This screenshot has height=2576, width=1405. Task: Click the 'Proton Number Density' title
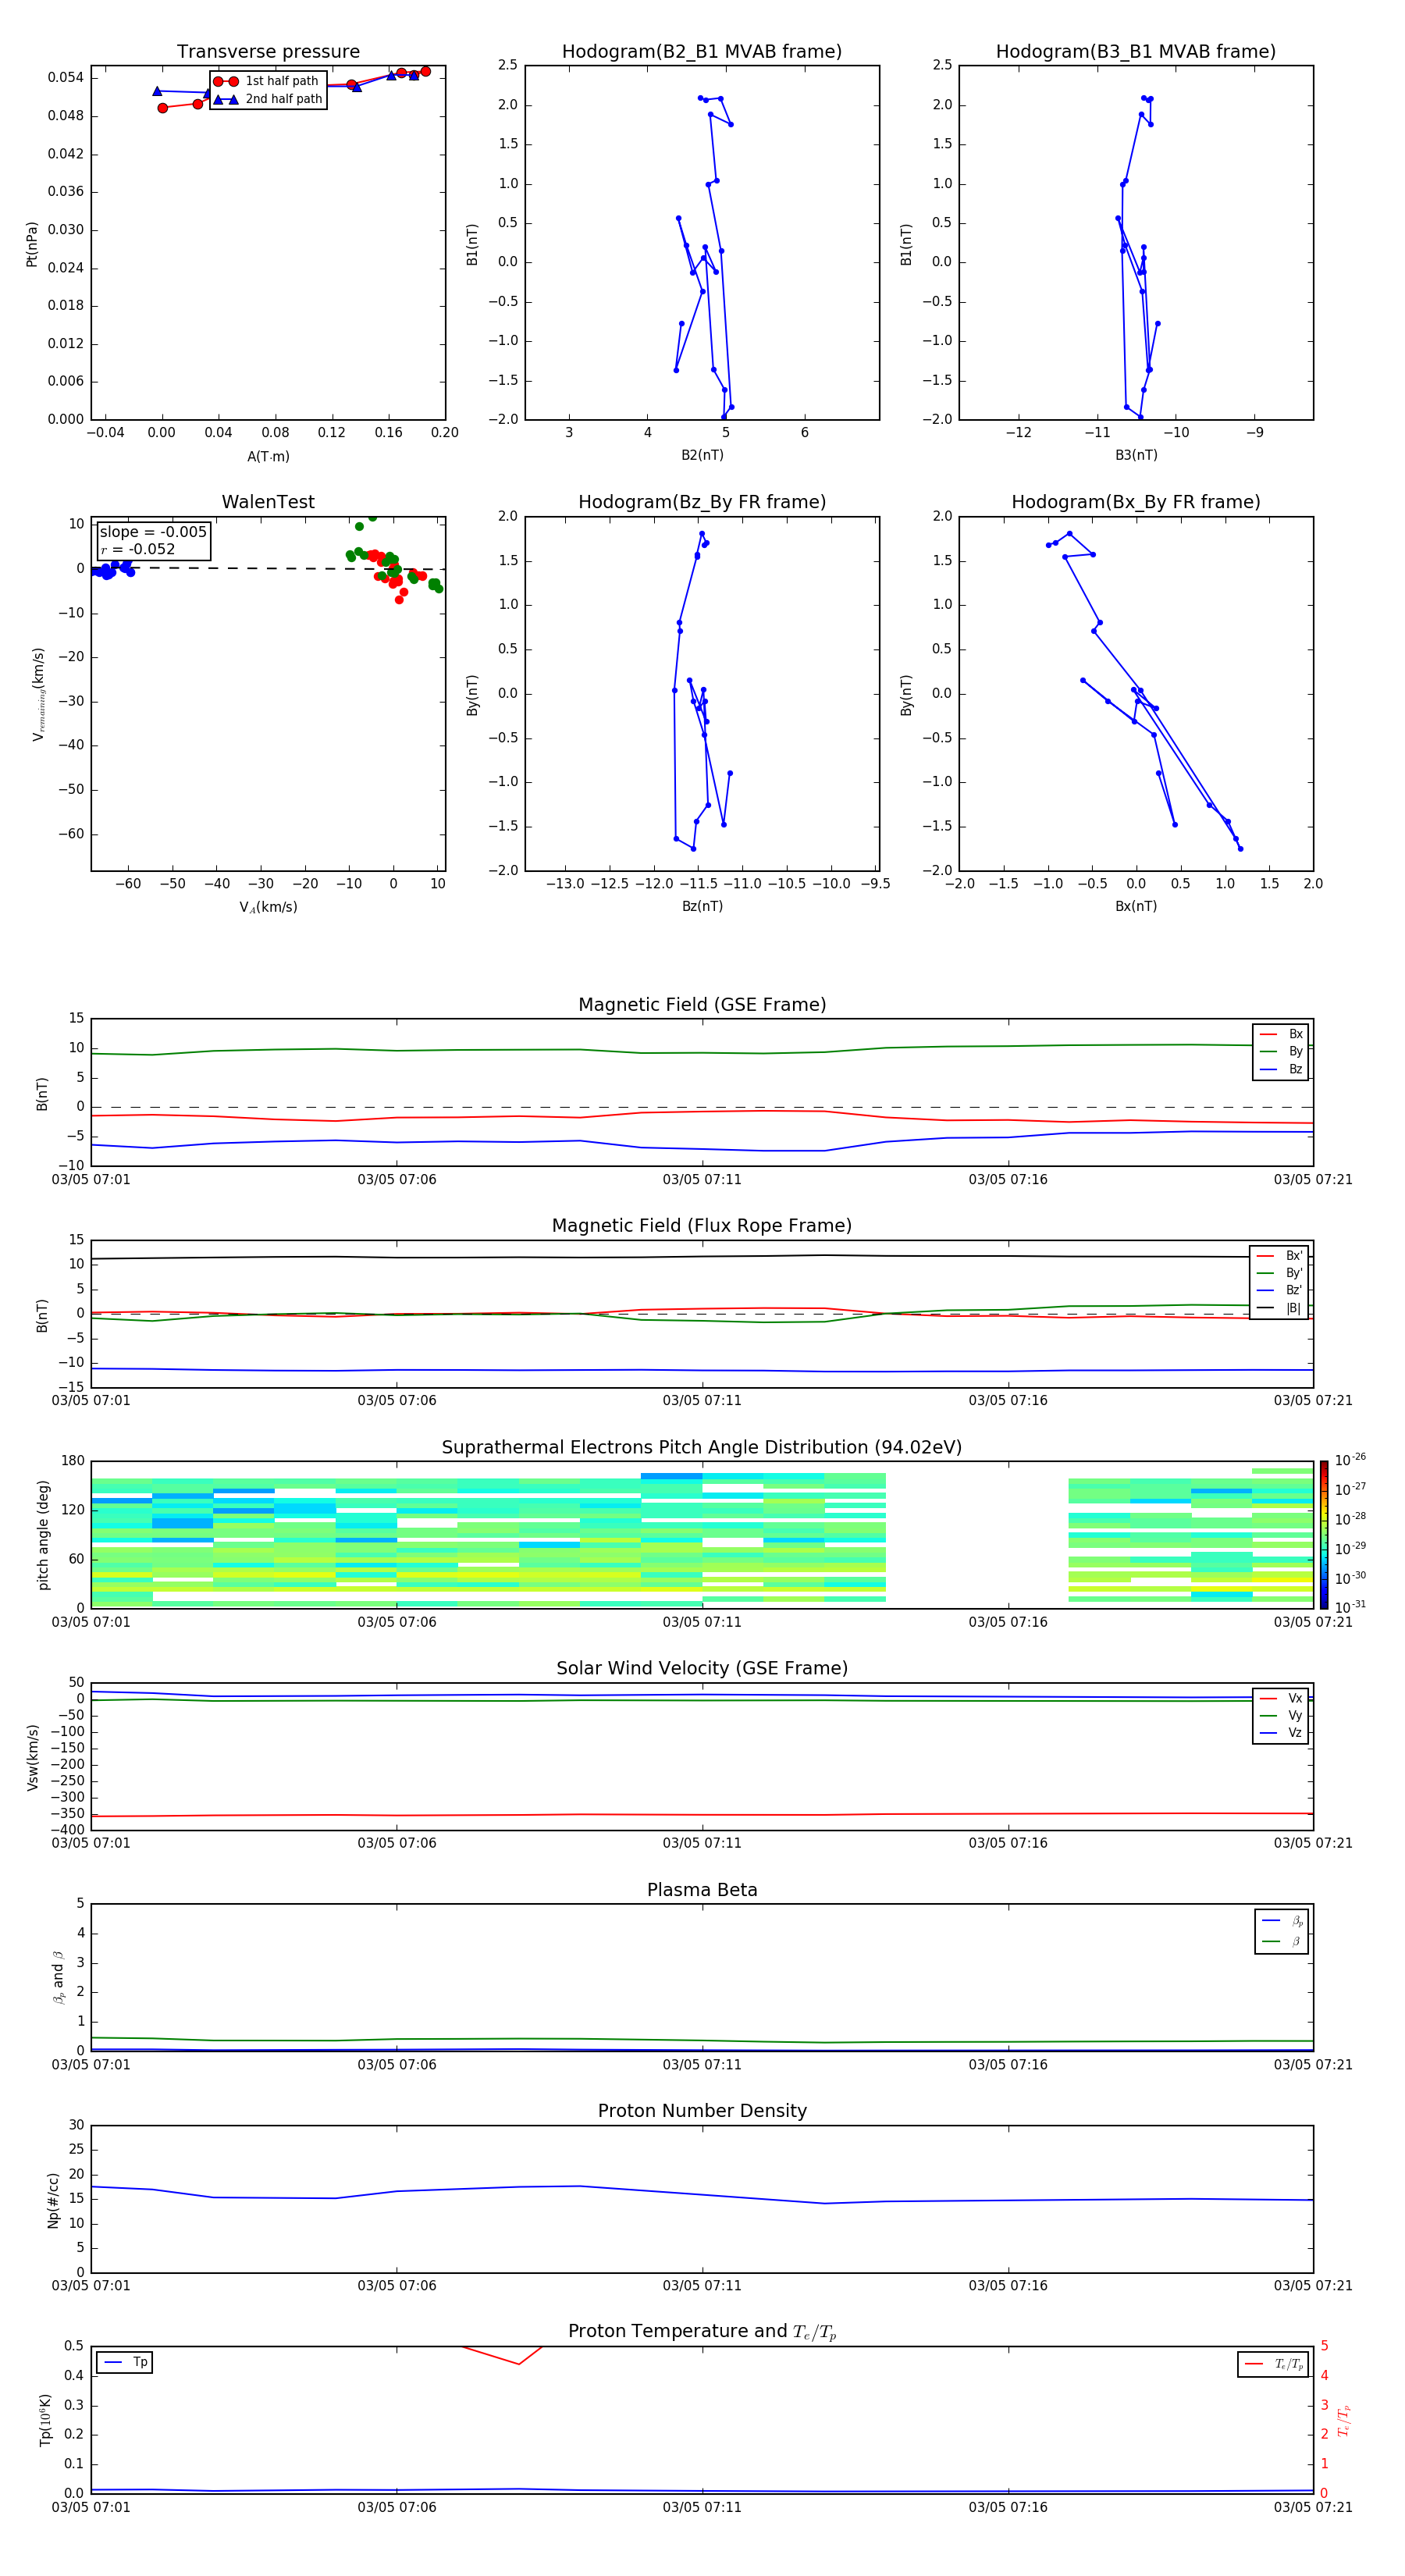click(702, 2111)
